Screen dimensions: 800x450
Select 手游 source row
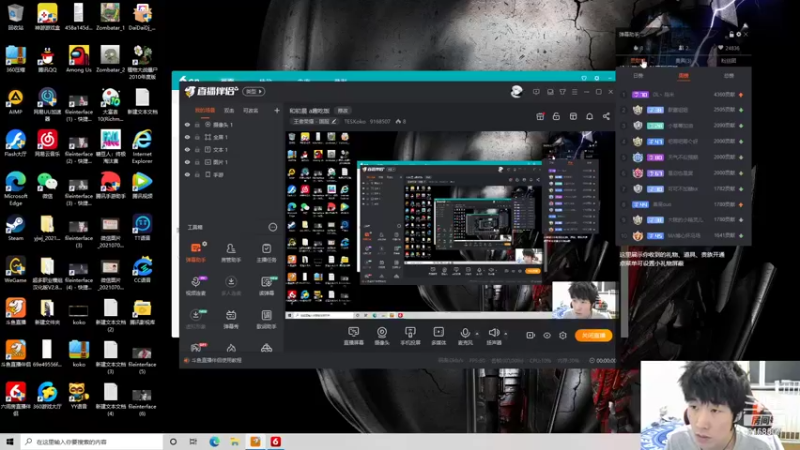(x=231, y=174)
